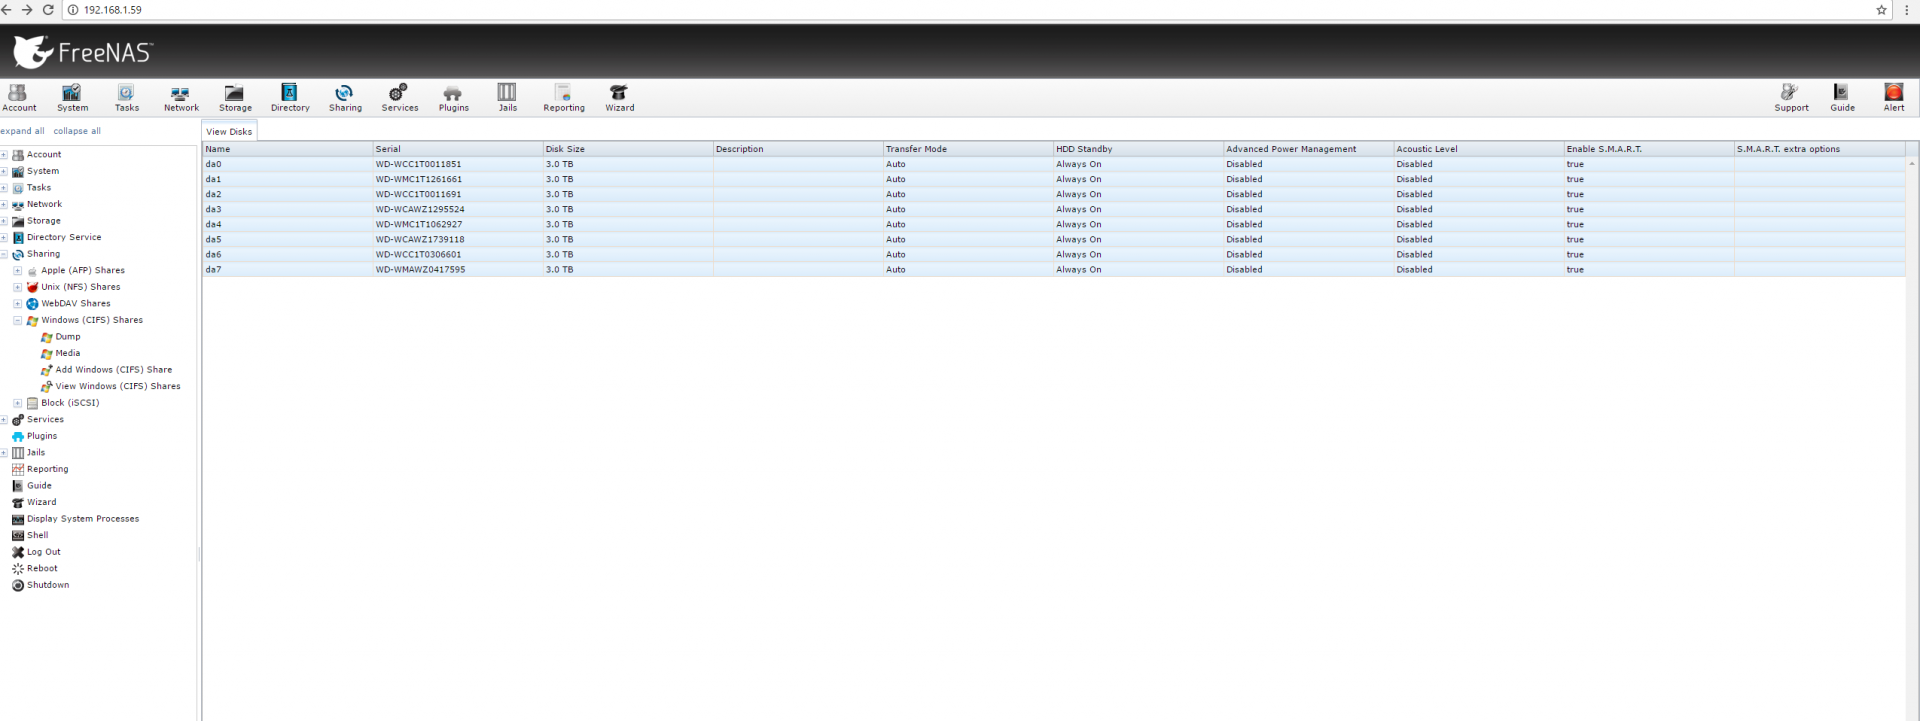Open the Guide toolbar icon

coord(1842,97)
